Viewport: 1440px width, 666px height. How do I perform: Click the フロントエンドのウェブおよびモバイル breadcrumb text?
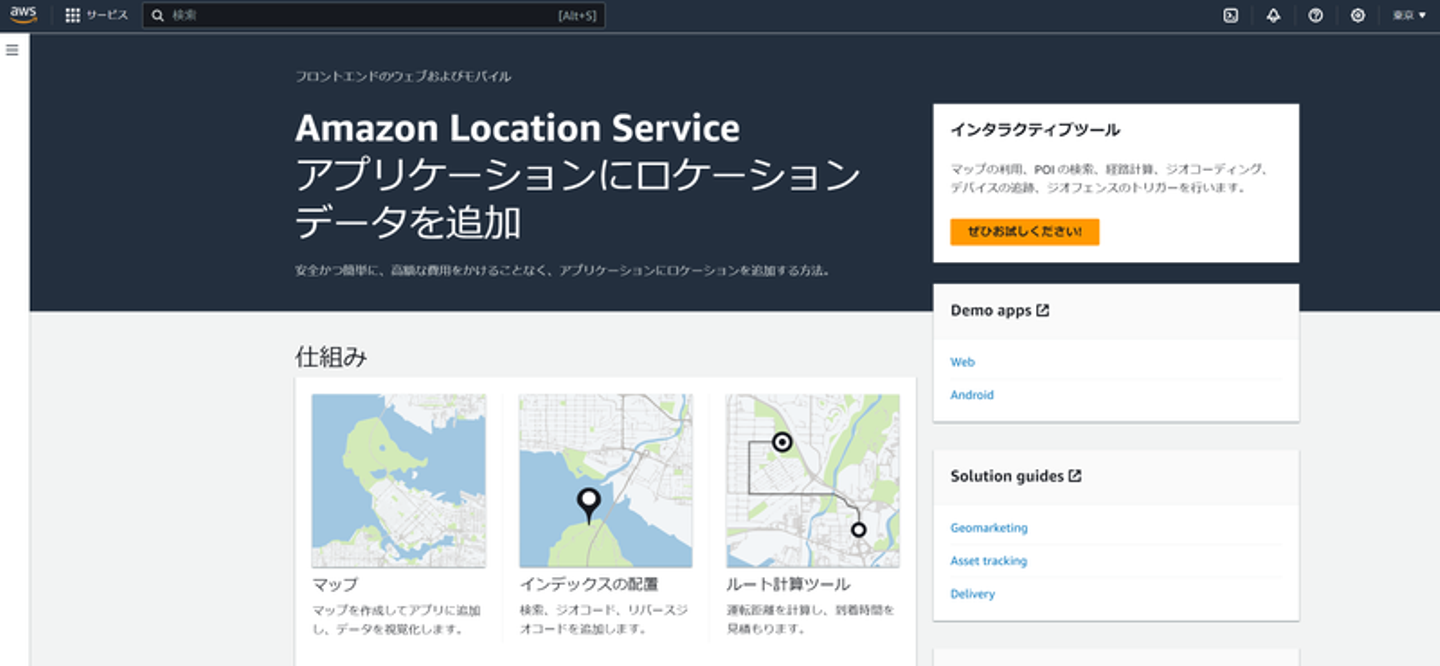pos(403,76)
